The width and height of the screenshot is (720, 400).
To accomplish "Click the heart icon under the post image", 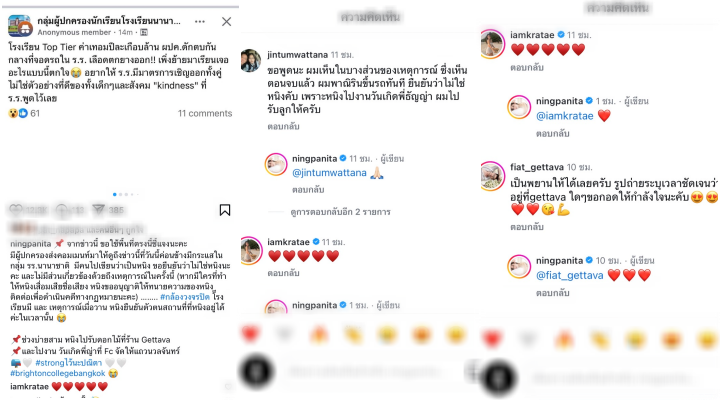I will click(16, 210).
